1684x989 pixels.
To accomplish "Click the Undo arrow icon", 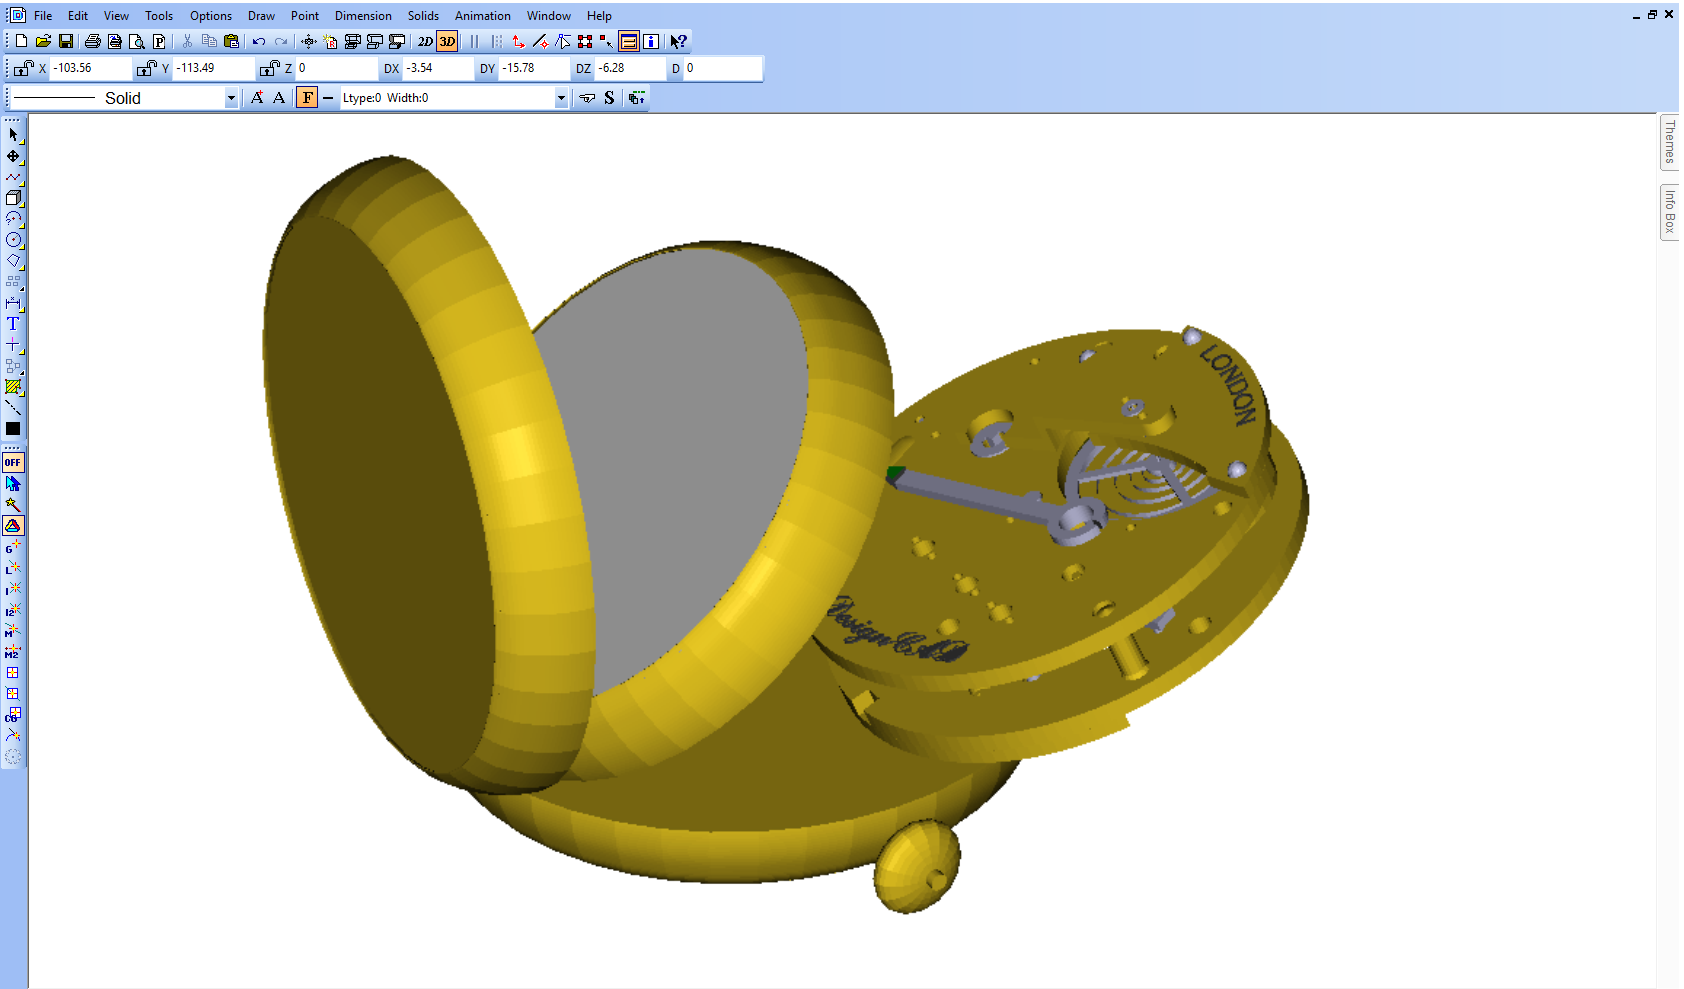I will [x=259, y=41].
